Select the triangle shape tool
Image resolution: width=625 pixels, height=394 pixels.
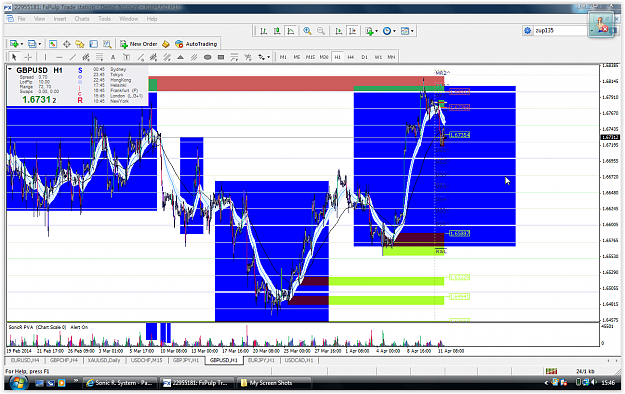pyautogui.click(x=180, y=57)
